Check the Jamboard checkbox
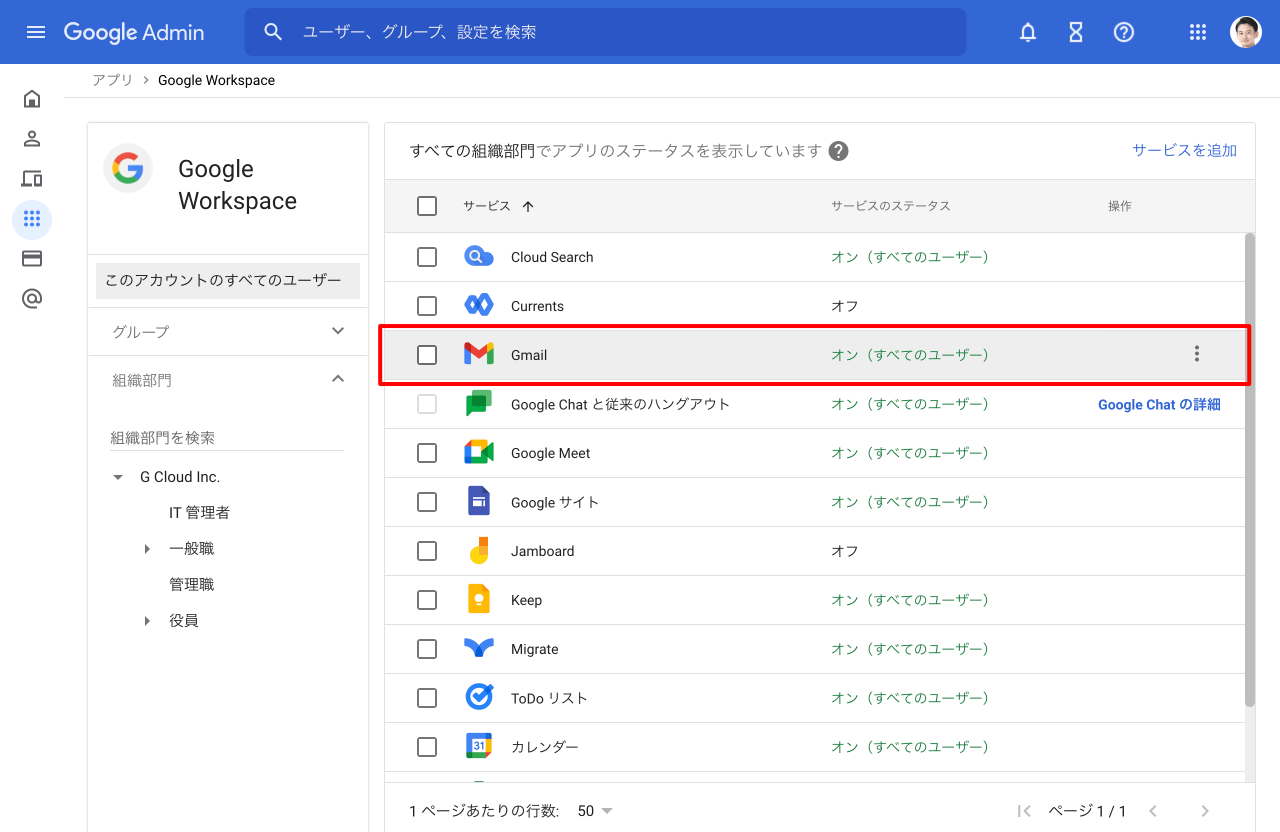This screenshot has width=1280, height=832. point(427,551)
